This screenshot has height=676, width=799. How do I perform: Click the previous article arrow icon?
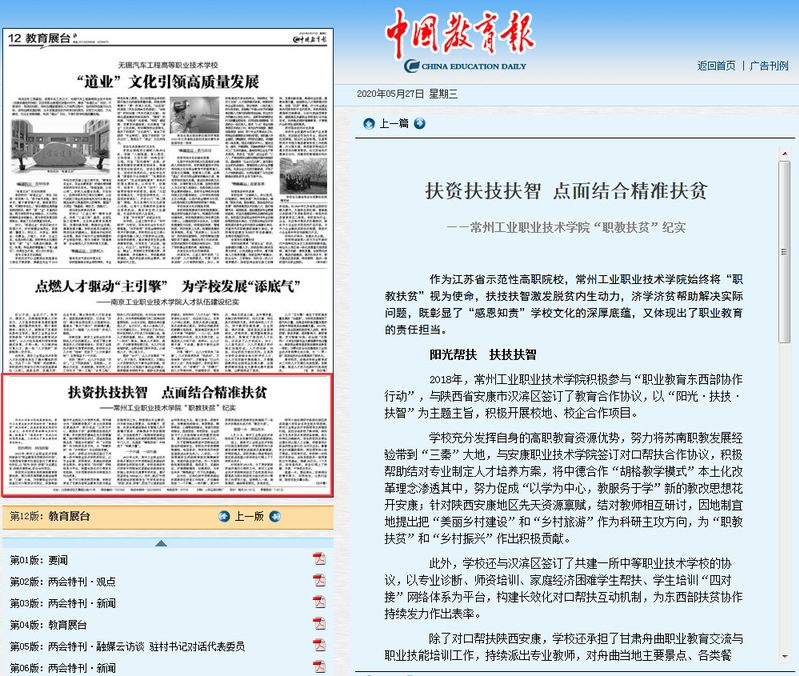pyautogui.click(x=369, y=124)
